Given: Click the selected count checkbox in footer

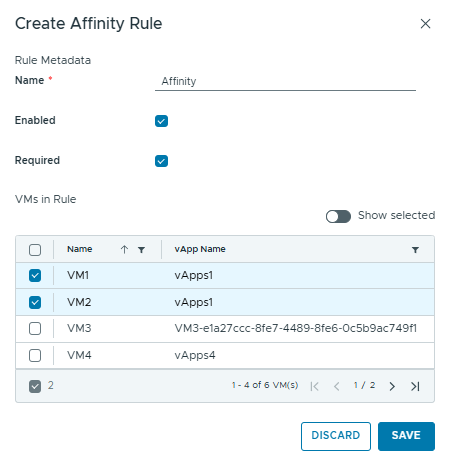Looking at the screenshot, I should tap(35, 386).
